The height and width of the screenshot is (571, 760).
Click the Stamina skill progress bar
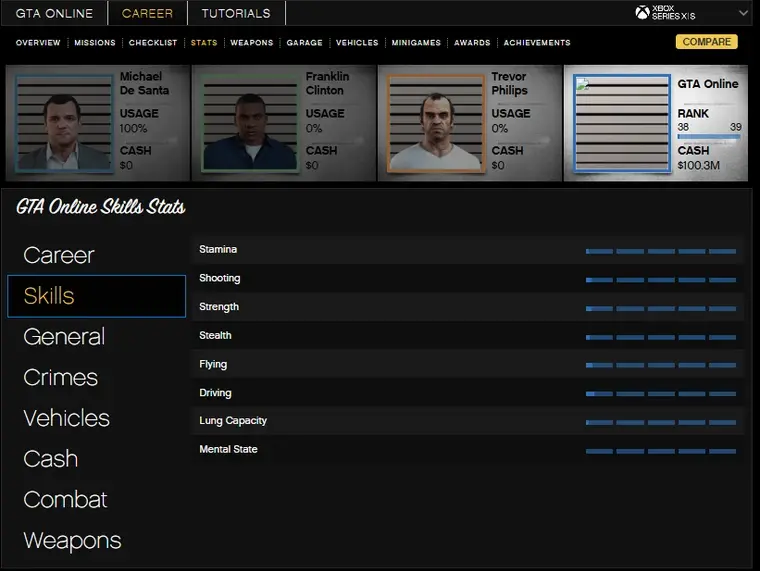click(661, 251)
